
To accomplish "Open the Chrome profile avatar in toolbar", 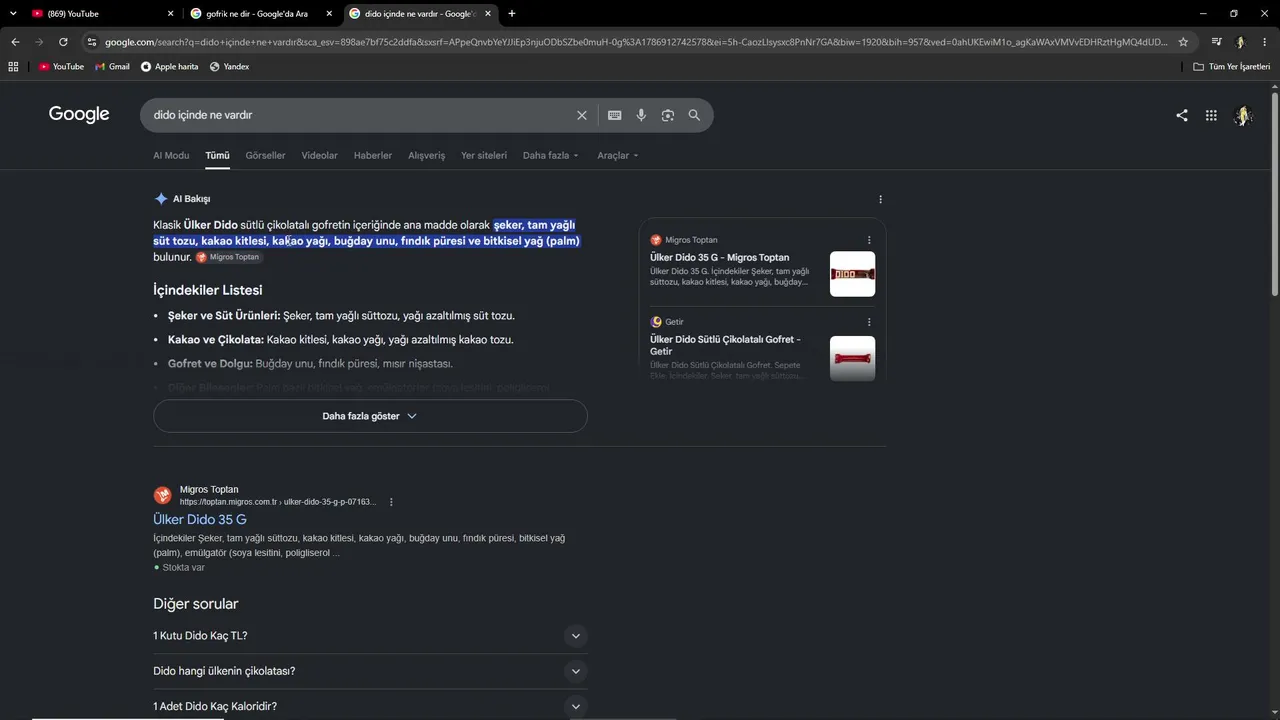I will [1240, 42].
